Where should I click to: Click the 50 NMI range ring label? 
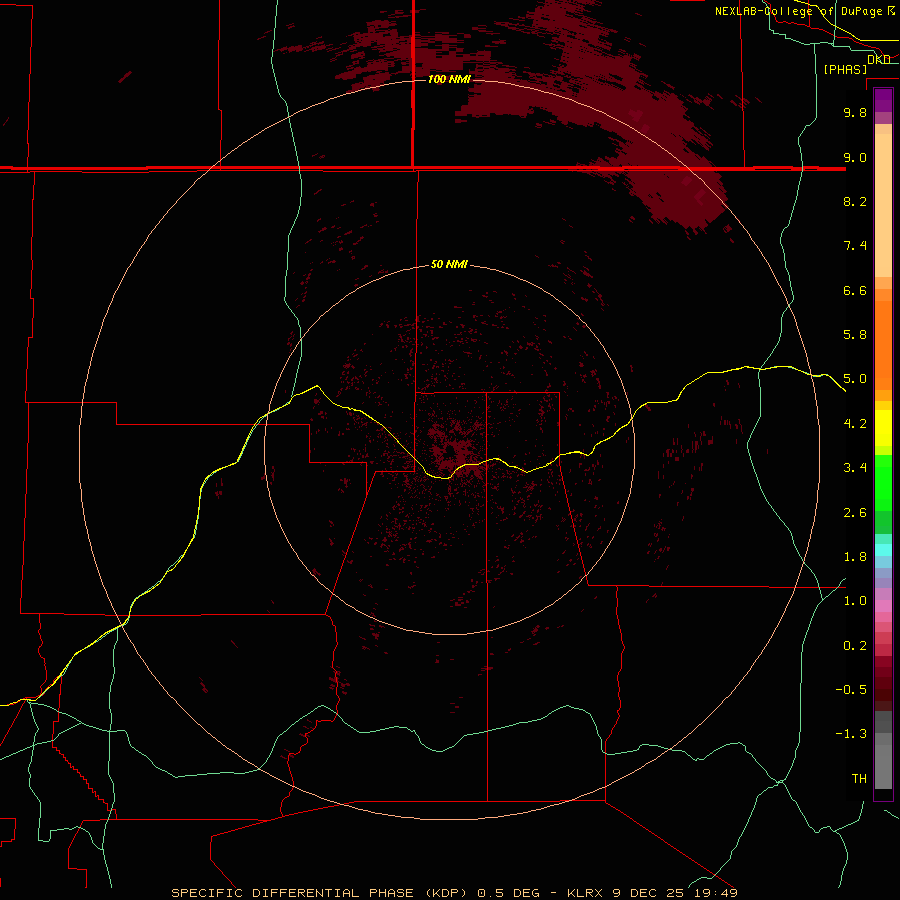[449, 264]
